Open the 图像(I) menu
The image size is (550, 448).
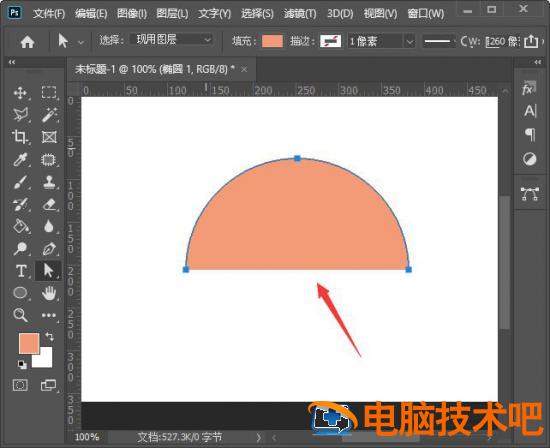tap(132, 14)
